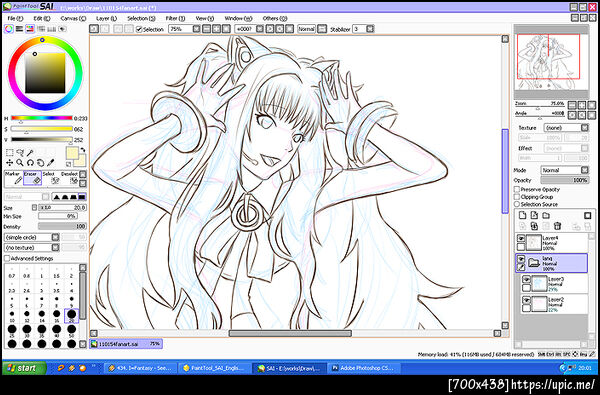Open the File menu
Image resolution: width=600 pixels, height=395 pixels.
15,18
